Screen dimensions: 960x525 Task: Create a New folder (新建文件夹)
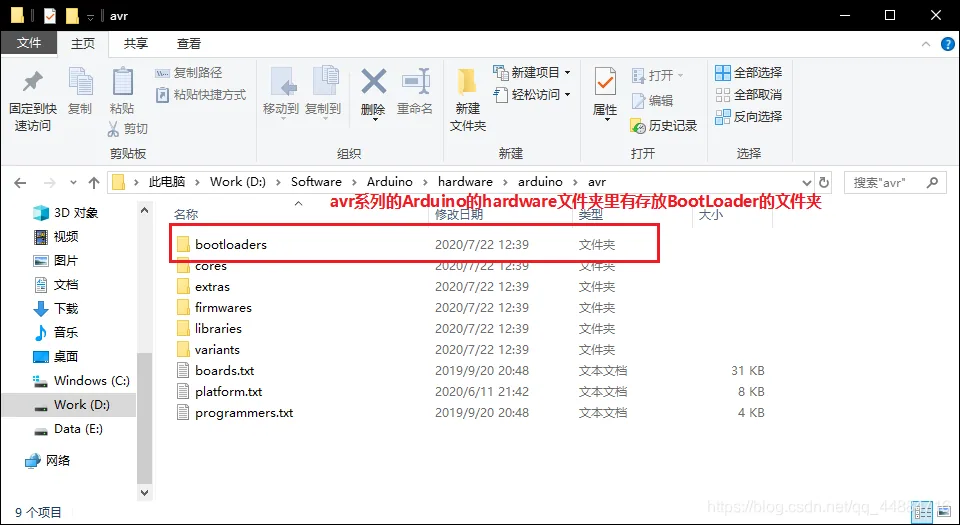click(x=468, y=100)
